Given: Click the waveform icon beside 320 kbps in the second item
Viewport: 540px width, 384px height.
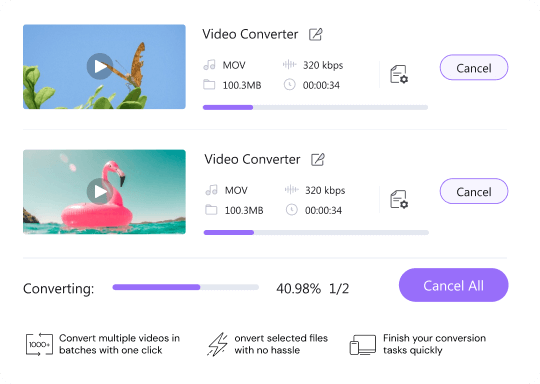Looking at the screenshot, I should 291,189.
